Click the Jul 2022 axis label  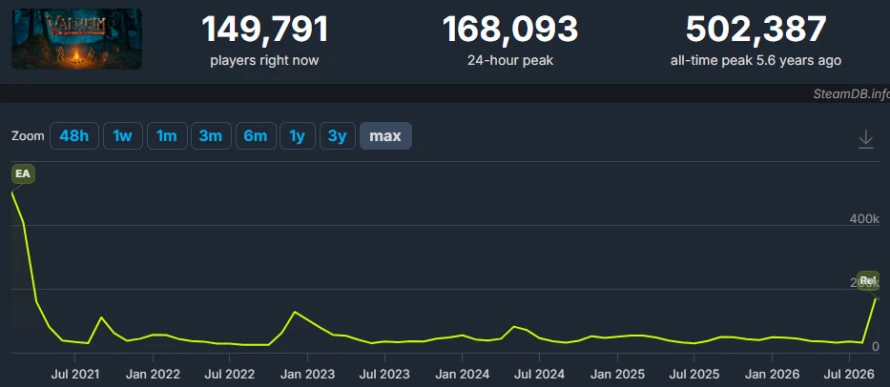[230, 375]
